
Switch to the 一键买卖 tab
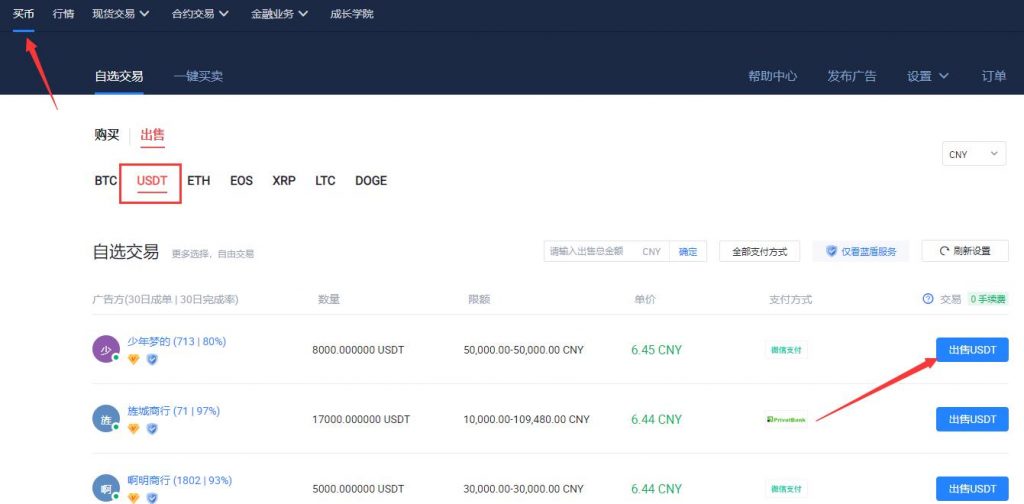point(198,76)
